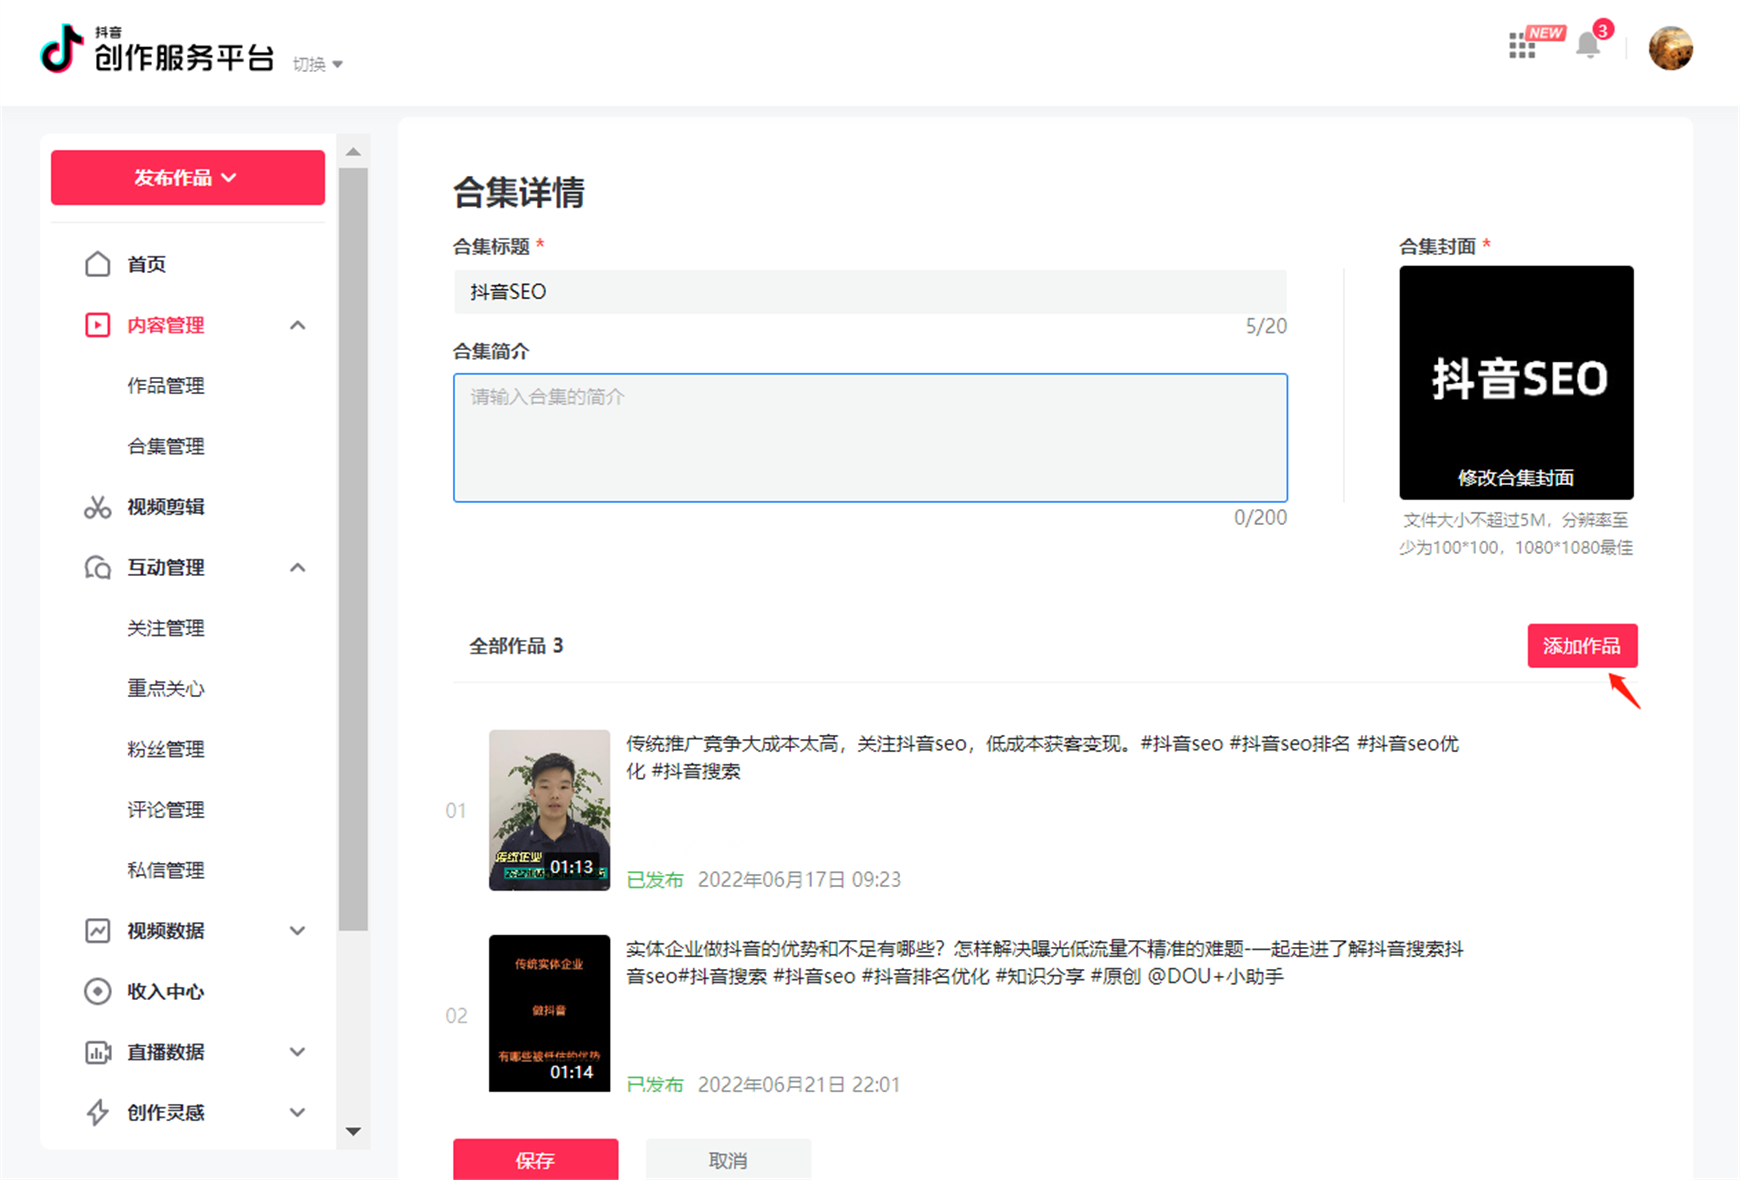Open the user avatar menu
The width and height of the screenshot is (1740, 1180).
pyautogui.click(x=1670, y=48)
